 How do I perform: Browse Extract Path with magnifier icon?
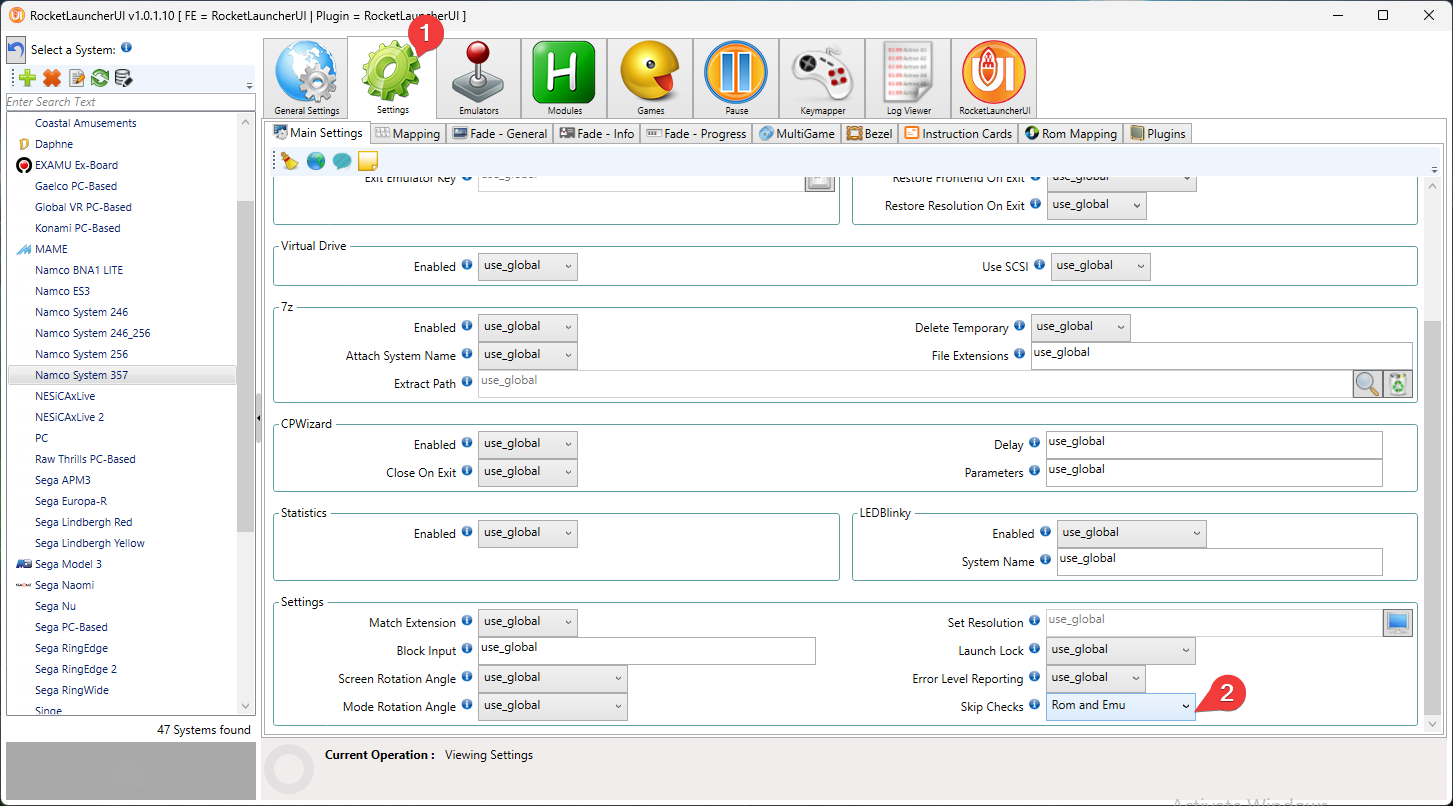(x=1367, y=384)
